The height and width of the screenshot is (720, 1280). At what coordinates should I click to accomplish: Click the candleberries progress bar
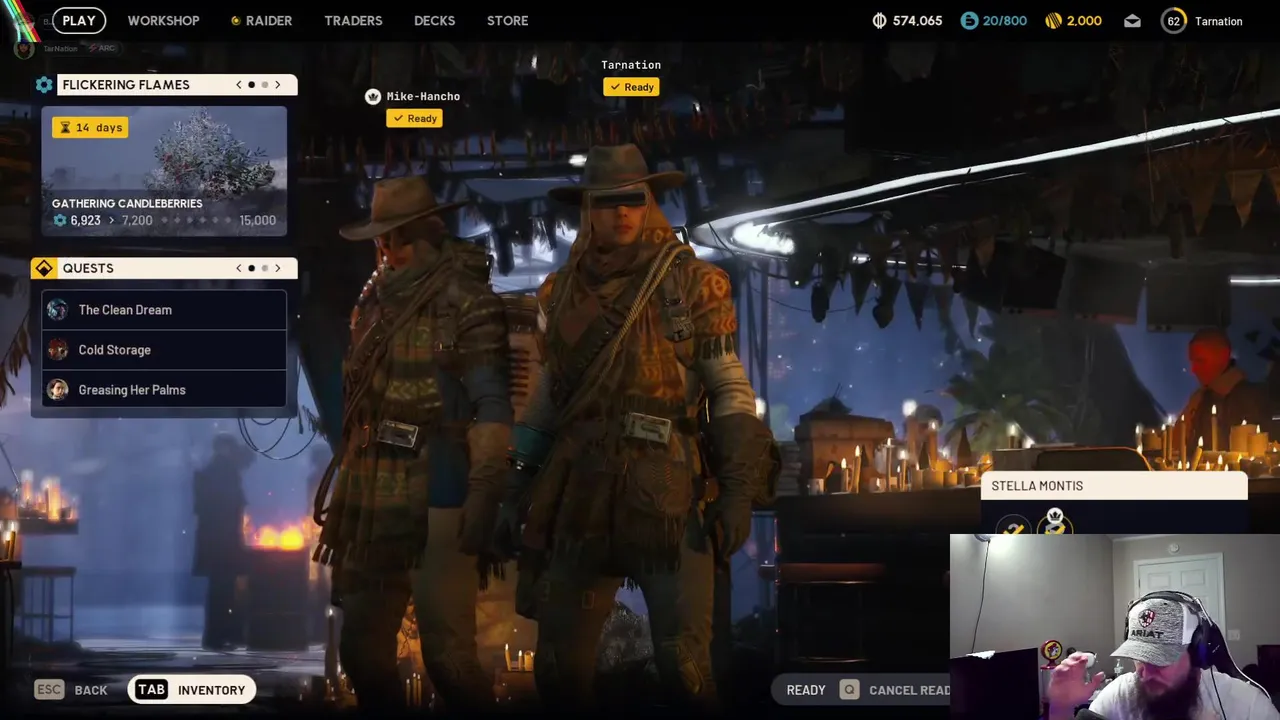click(197, 220)
